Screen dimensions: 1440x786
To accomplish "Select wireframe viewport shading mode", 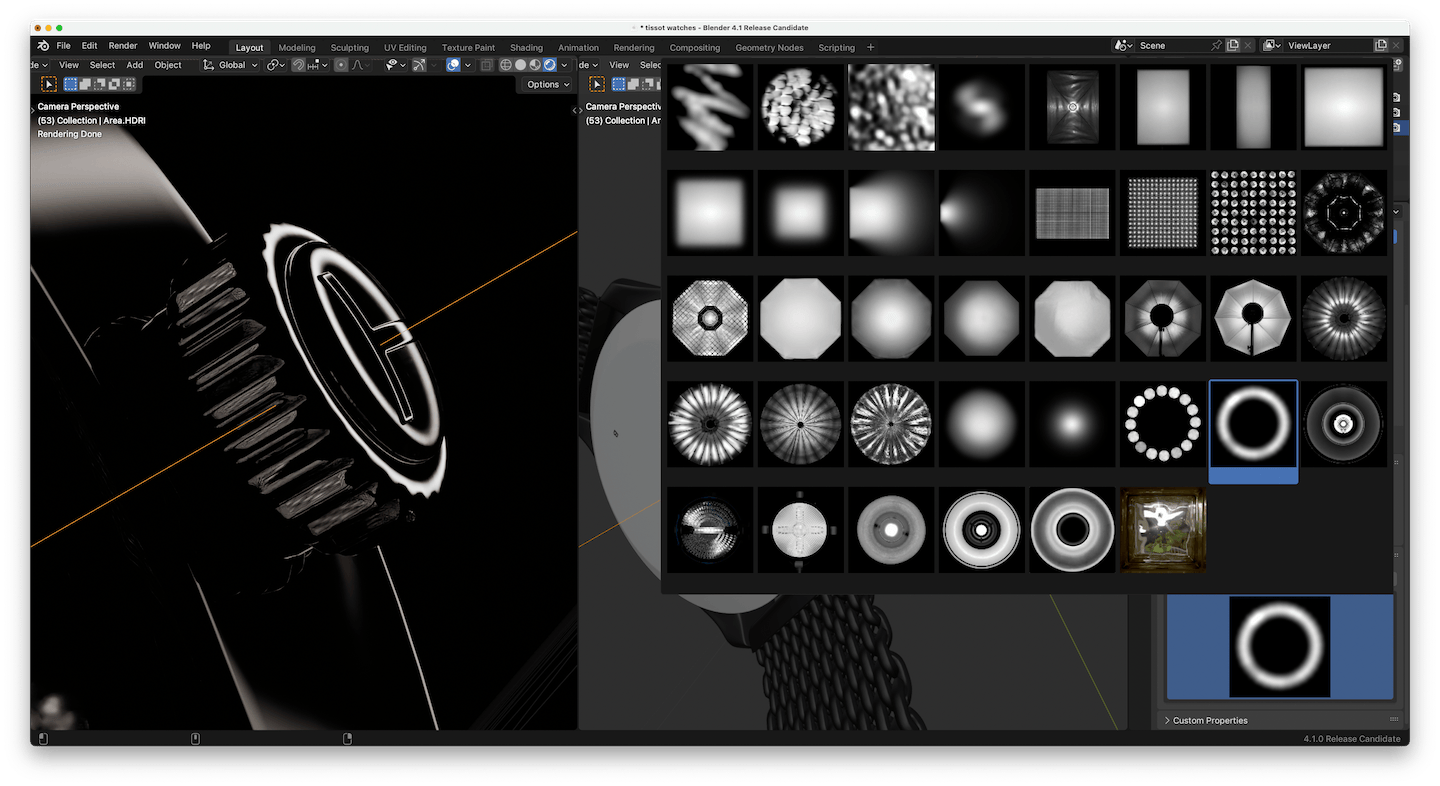I will pos(506,65).
